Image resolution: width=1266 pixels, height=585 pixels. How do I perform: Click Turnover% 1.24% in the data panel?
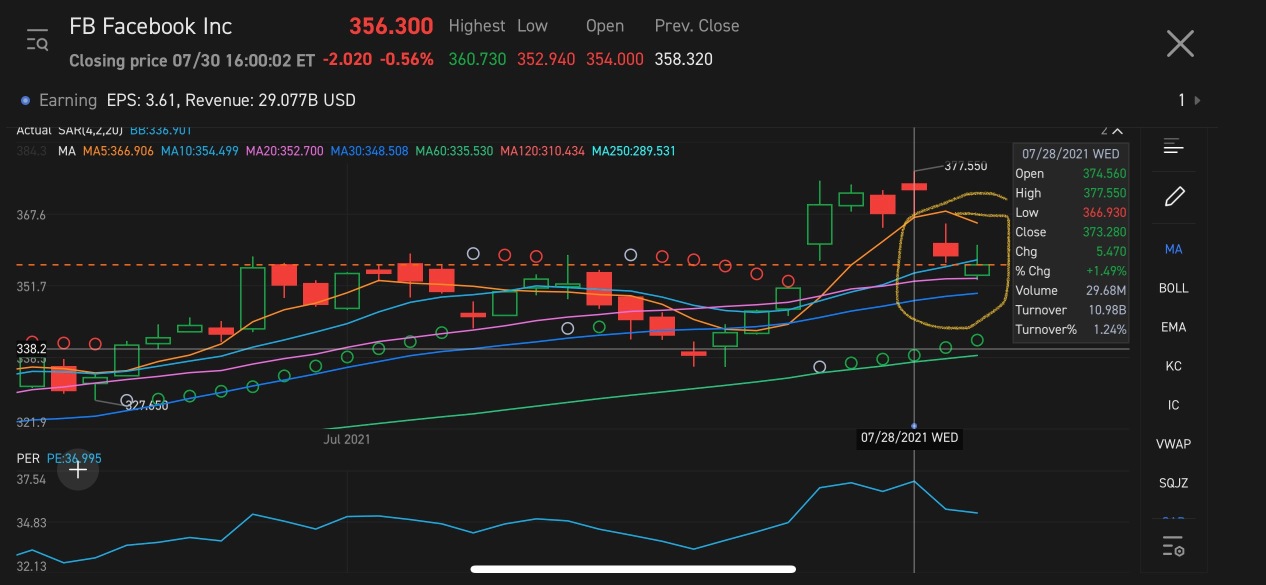[x=1070, y=330]
